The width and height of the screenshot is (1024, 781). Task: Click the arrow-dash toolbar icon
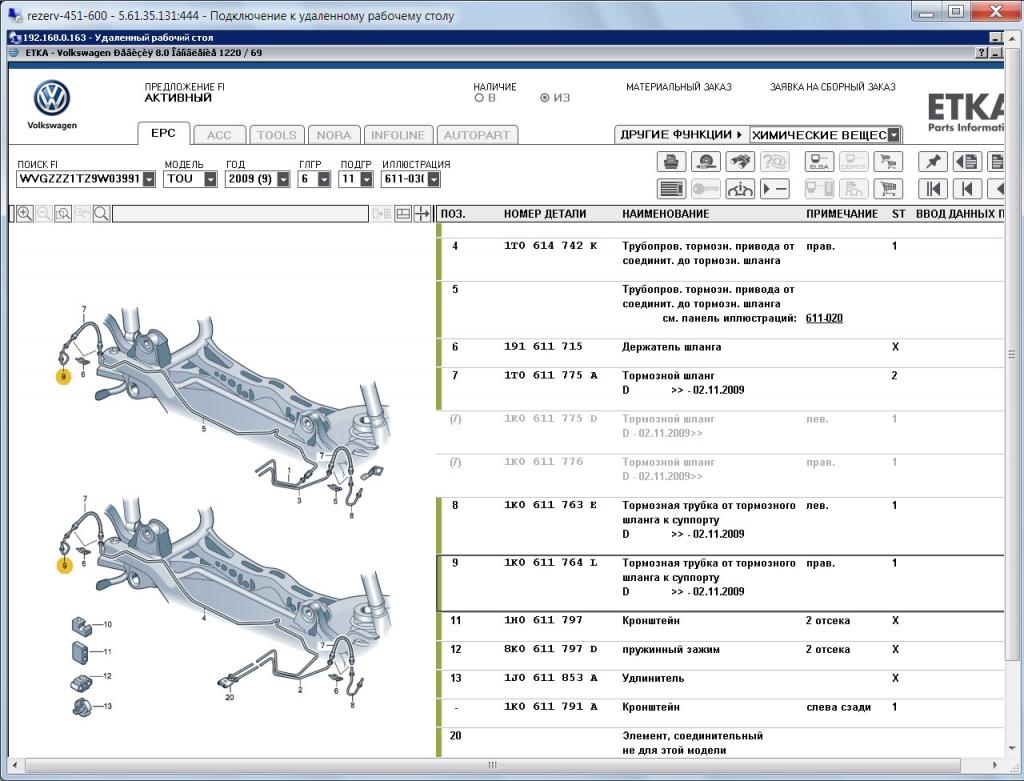pos(775,189)
